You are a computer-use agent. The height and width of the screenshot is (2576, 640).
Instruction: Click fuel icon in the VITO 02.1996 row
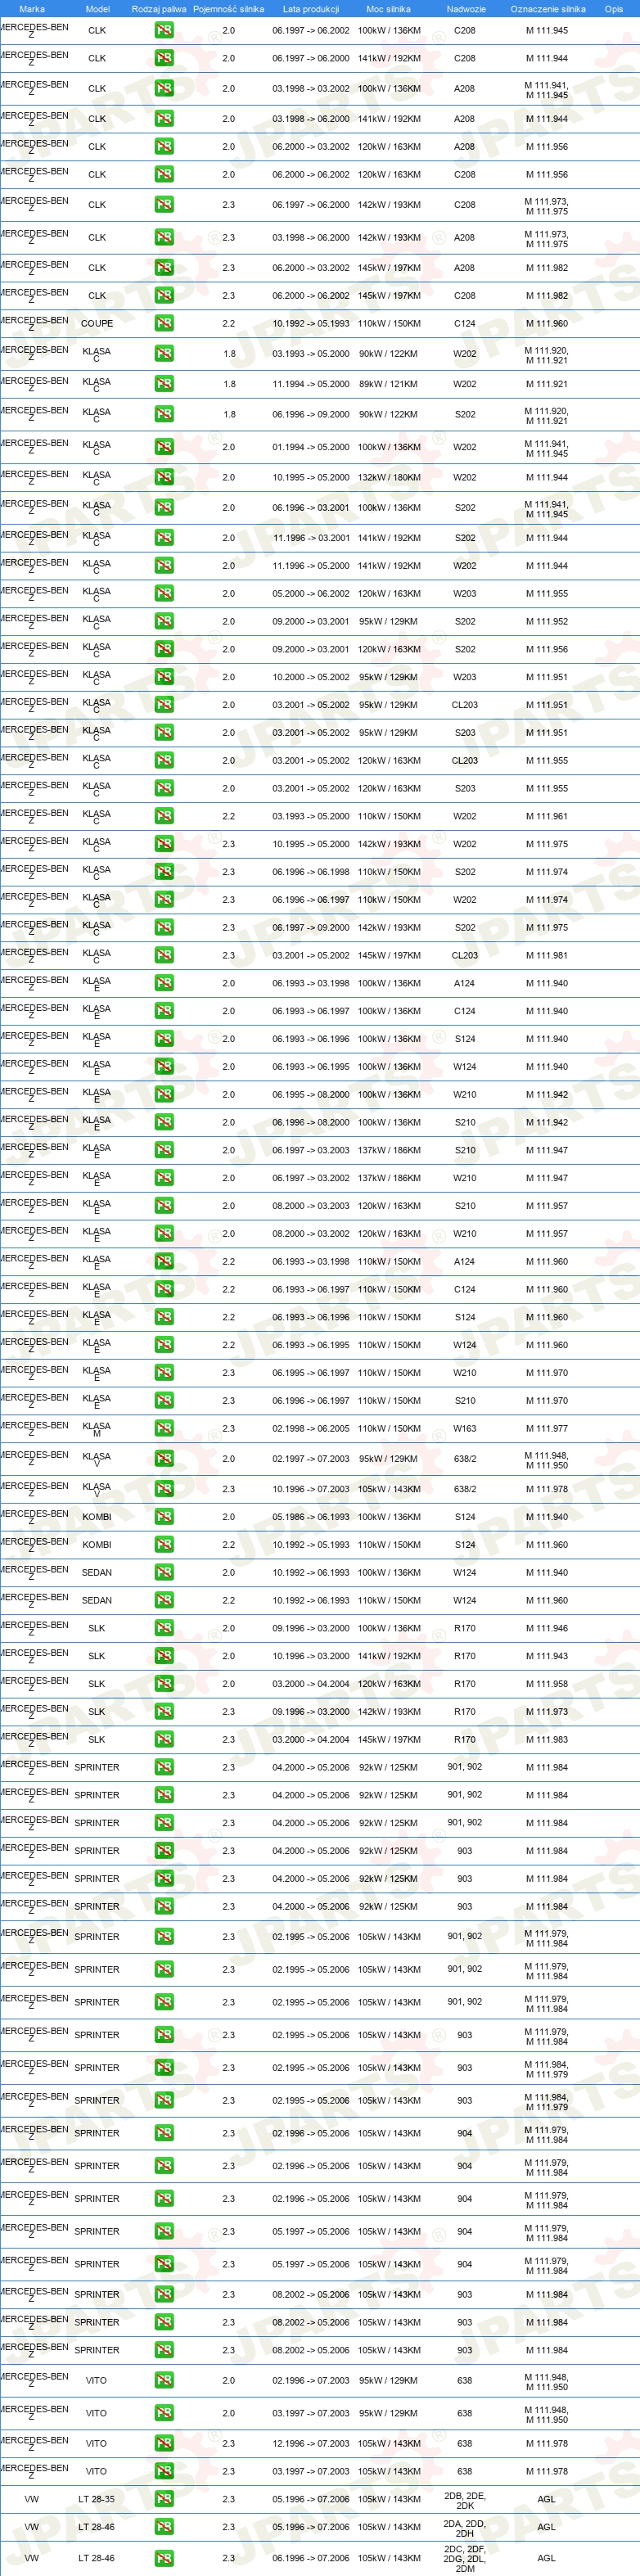tap(164, 2380)
